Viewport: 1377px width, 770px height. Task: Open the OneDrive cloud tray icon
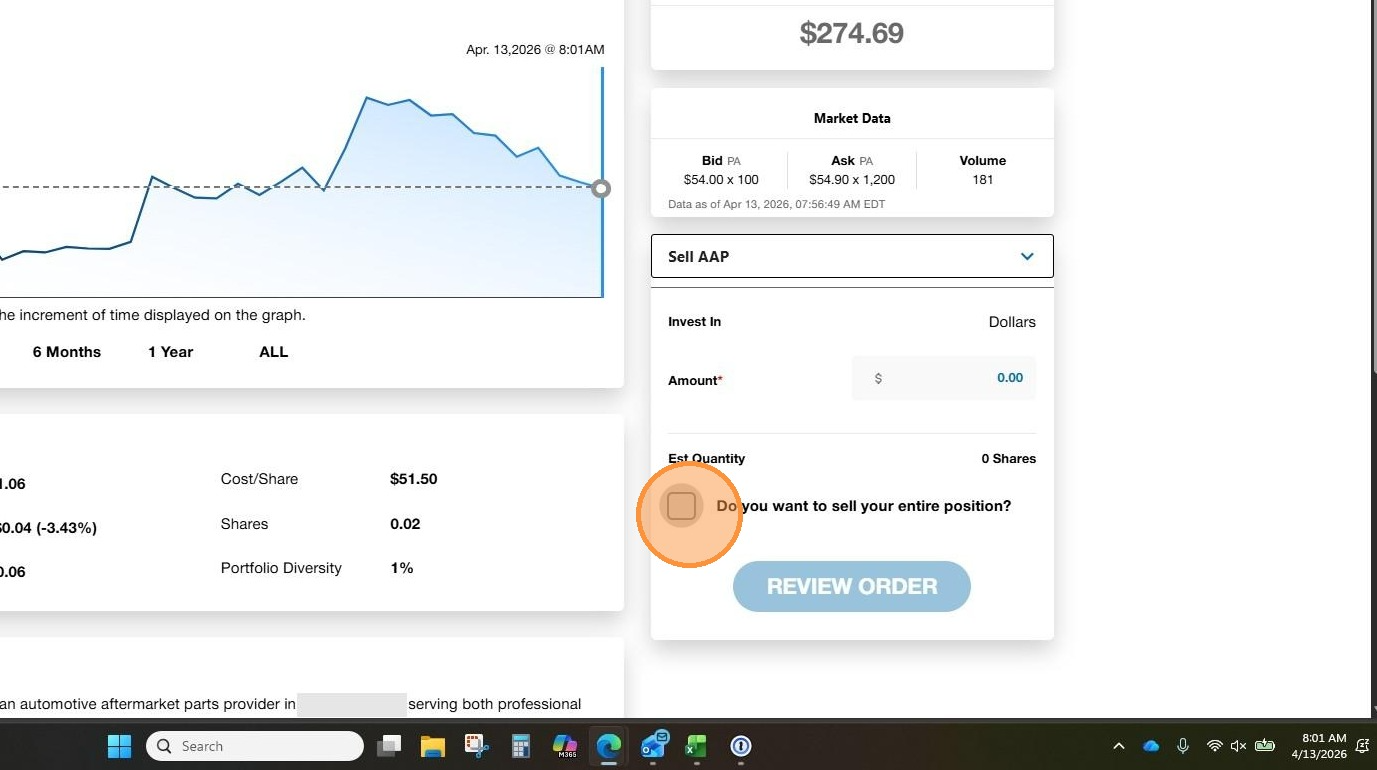[x=1151, y=746]
